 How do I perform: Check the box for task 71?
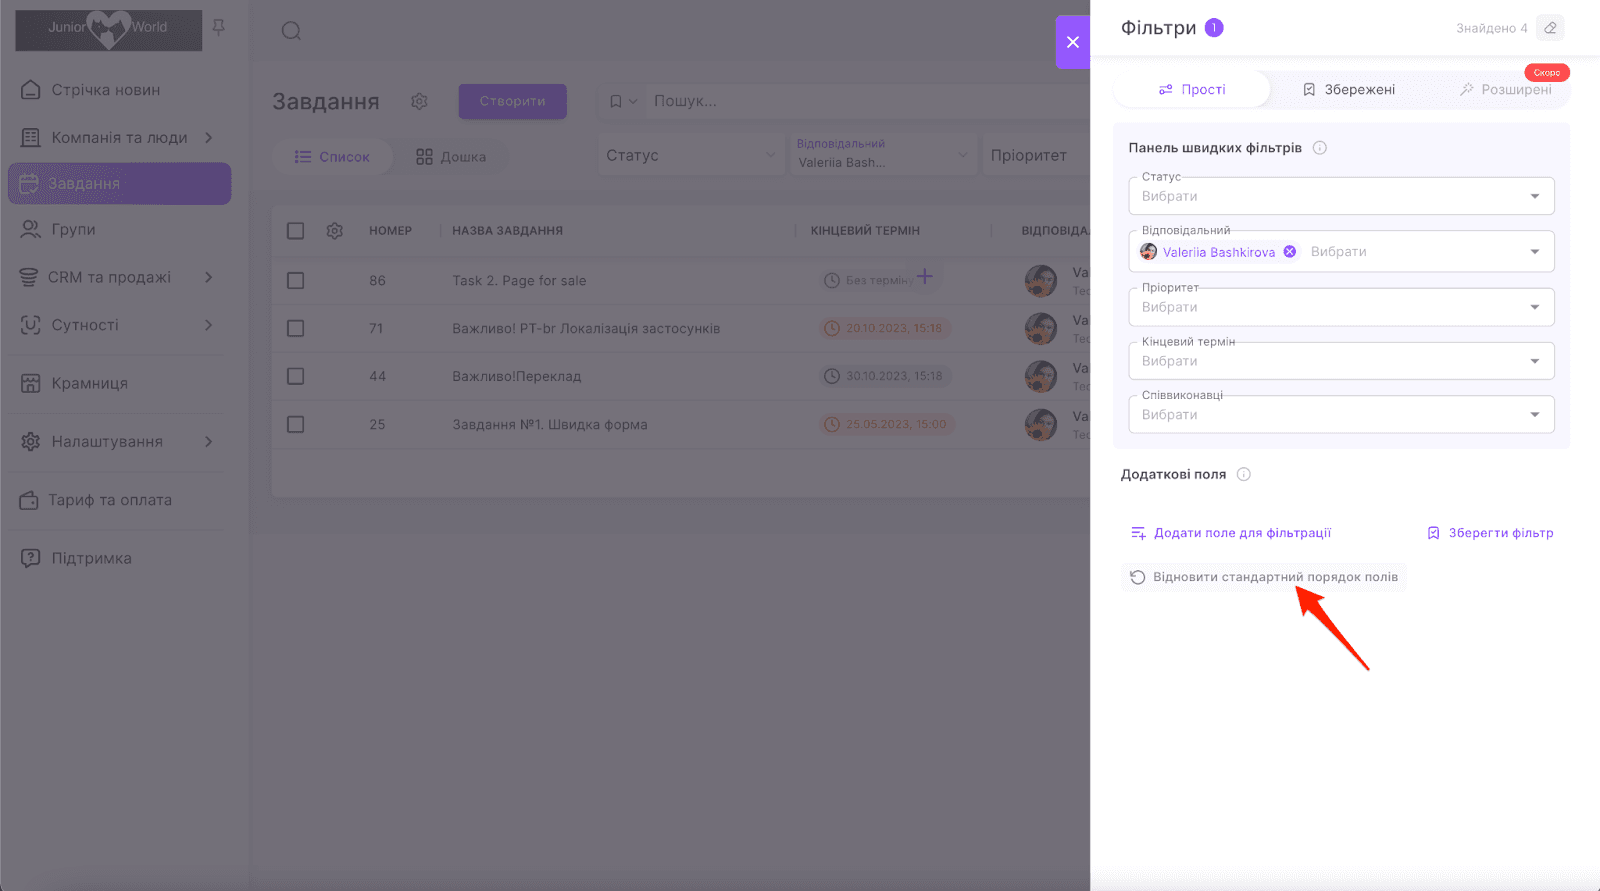click(x=295, y=328)
